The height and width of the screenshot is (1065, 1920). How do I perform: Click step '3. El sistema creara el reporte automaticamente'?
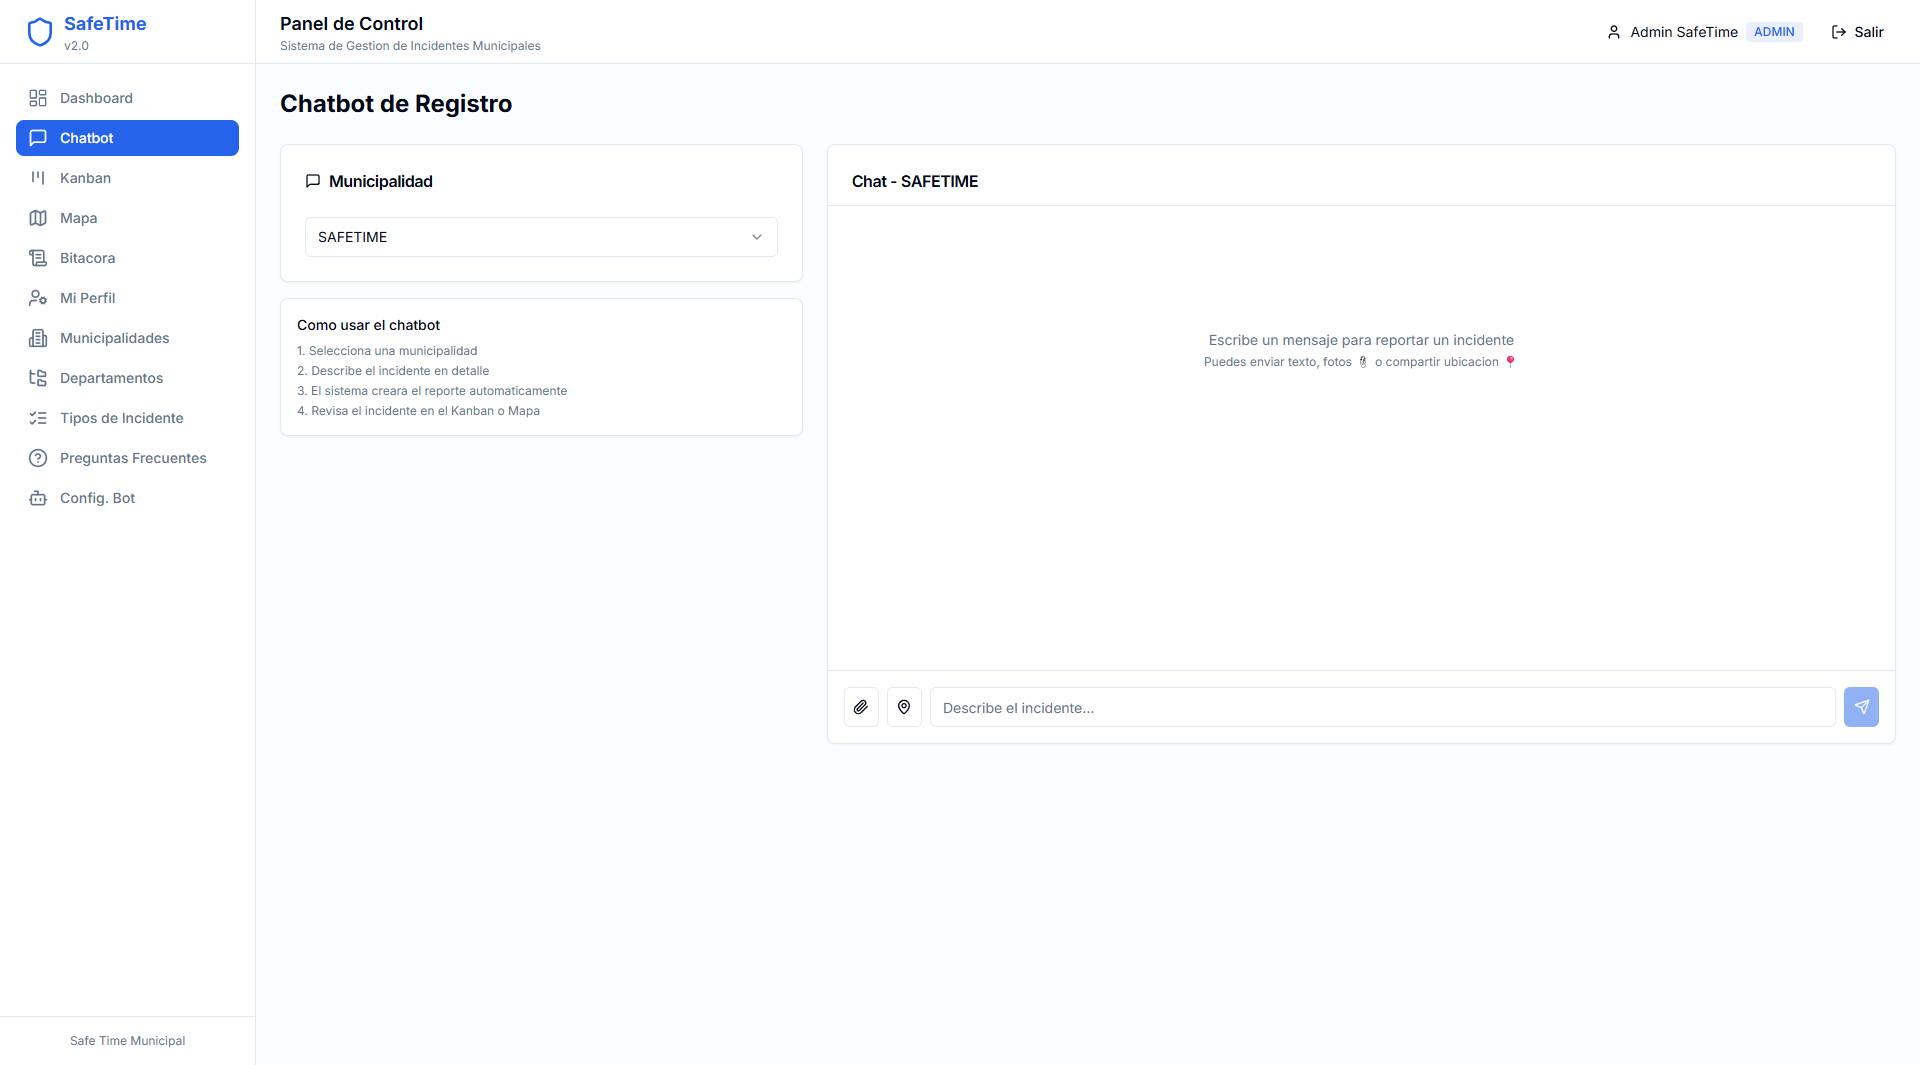click(x=432, y=391)
